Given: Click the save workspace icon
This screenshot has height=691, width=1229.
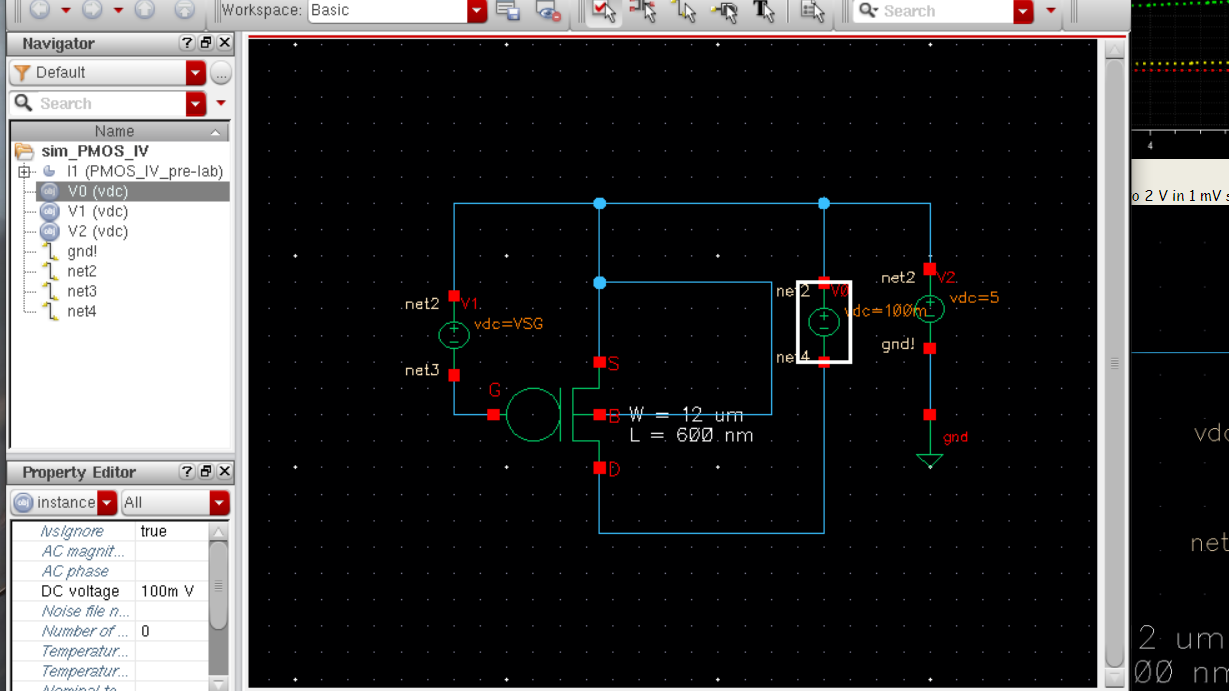Looking at the screenshot, I should tap(508, 11).
